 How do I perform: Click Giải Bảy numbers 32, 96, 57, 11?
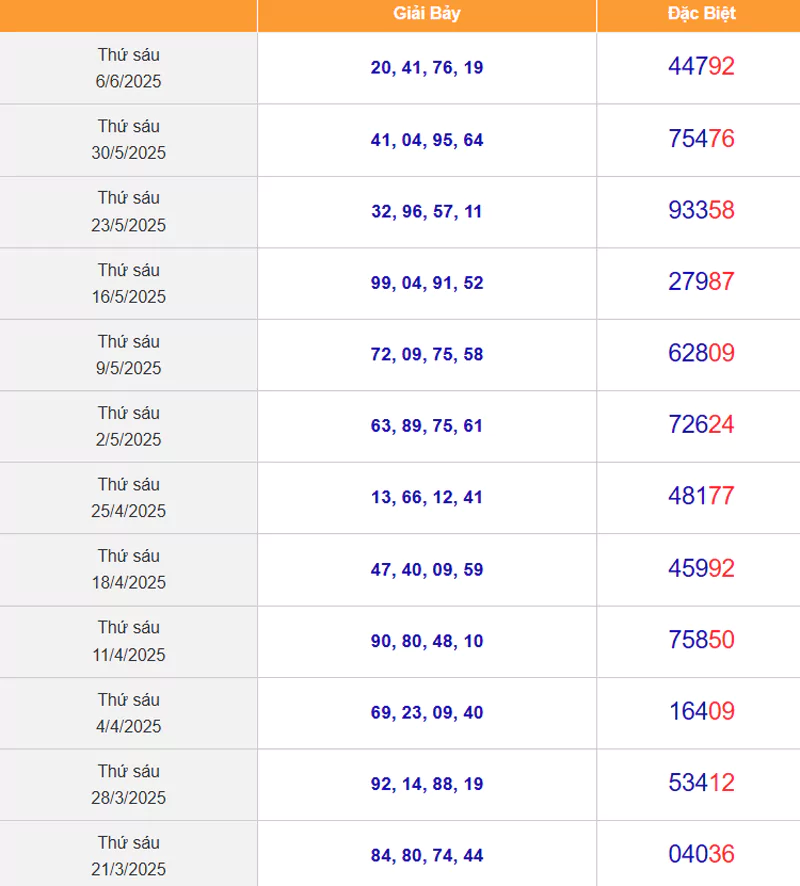click(x=427, y=211)
